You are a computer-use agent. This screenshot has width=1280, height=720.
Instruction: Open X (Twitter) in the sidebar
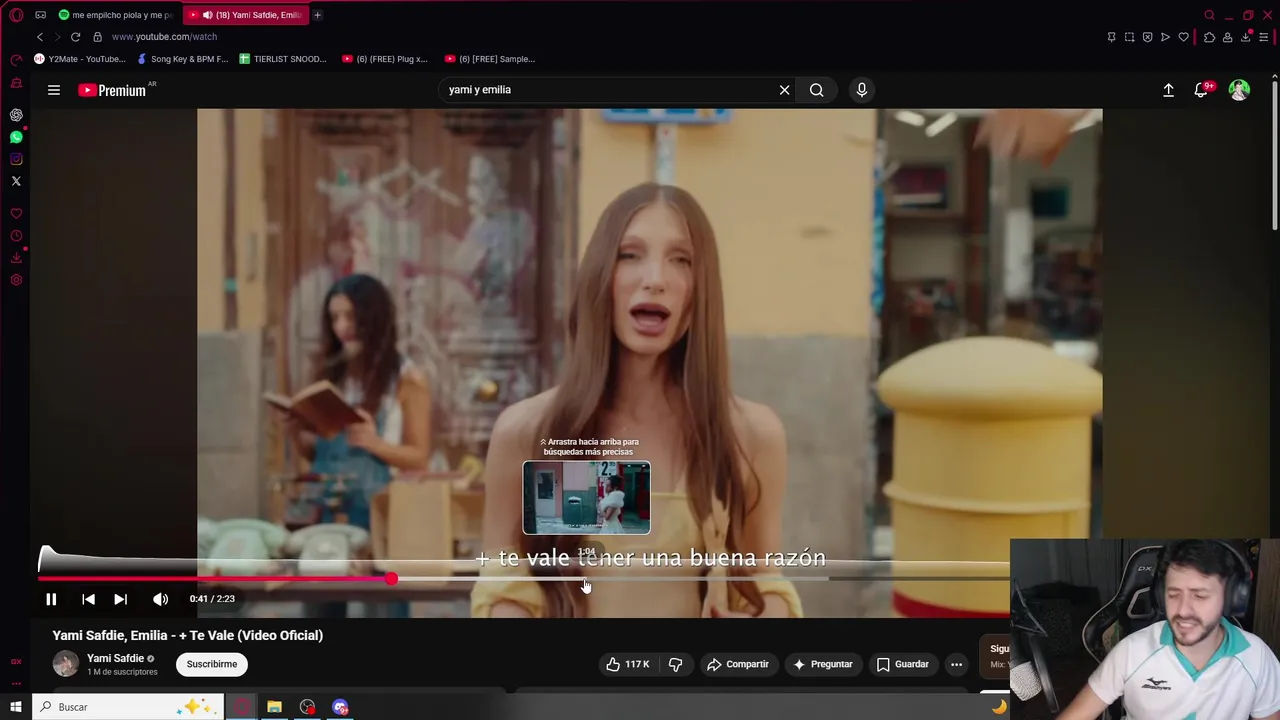tap(16, 181)
